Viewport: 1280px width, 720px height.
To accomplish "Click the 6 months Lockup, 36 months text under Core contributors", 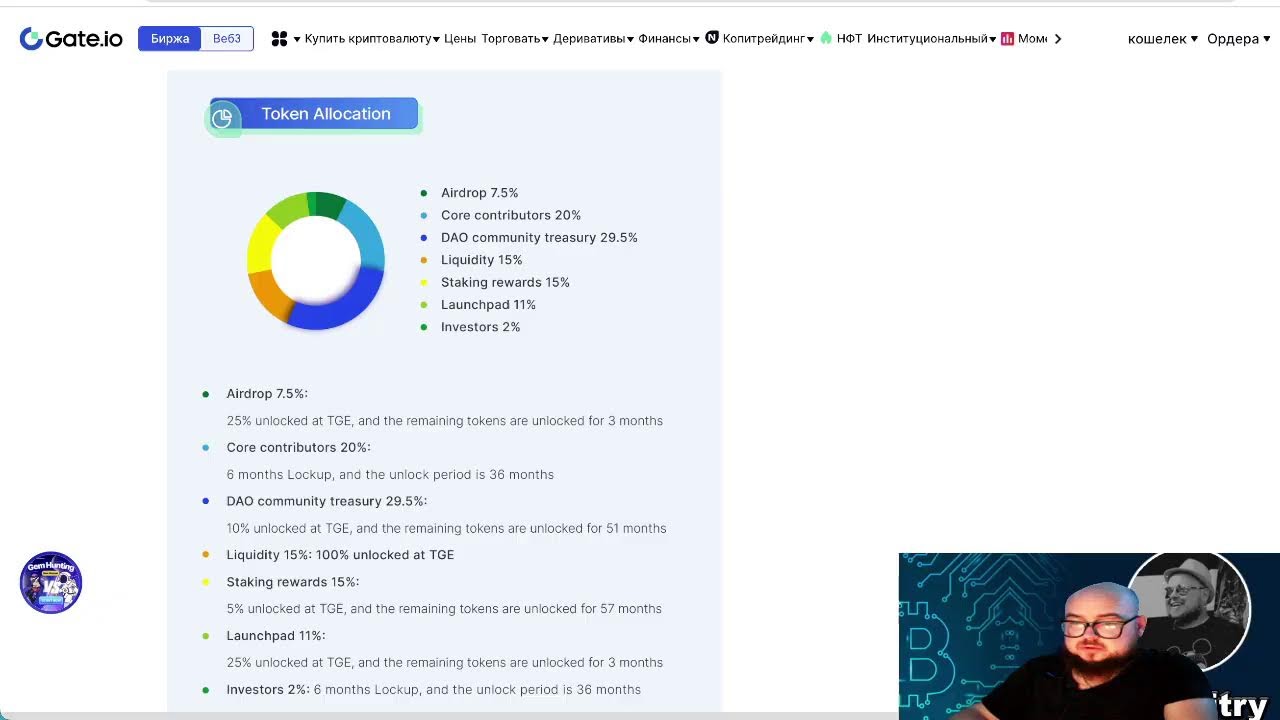I will (390, 475).
